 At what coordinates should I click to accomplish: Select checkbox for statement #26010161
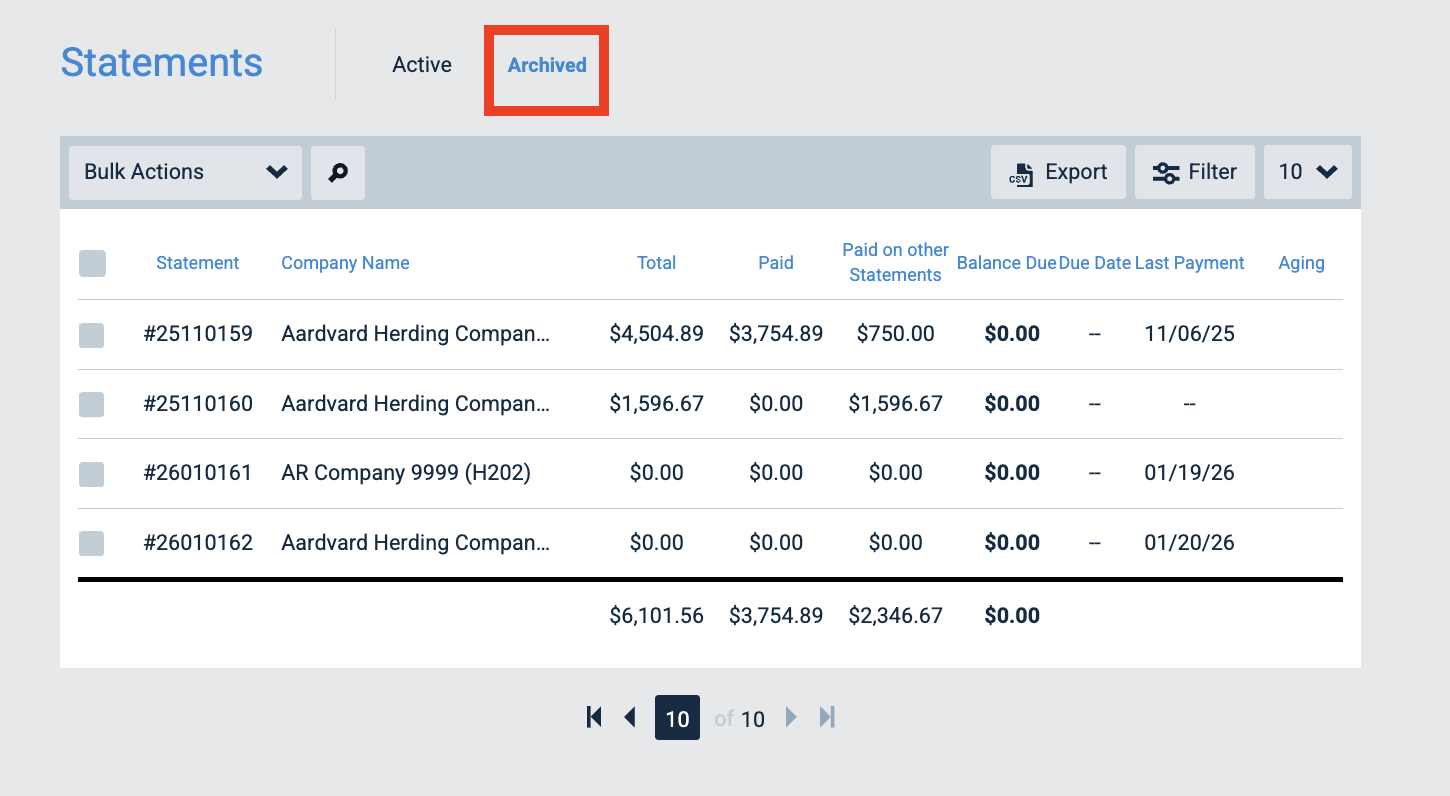pos(92,474)
